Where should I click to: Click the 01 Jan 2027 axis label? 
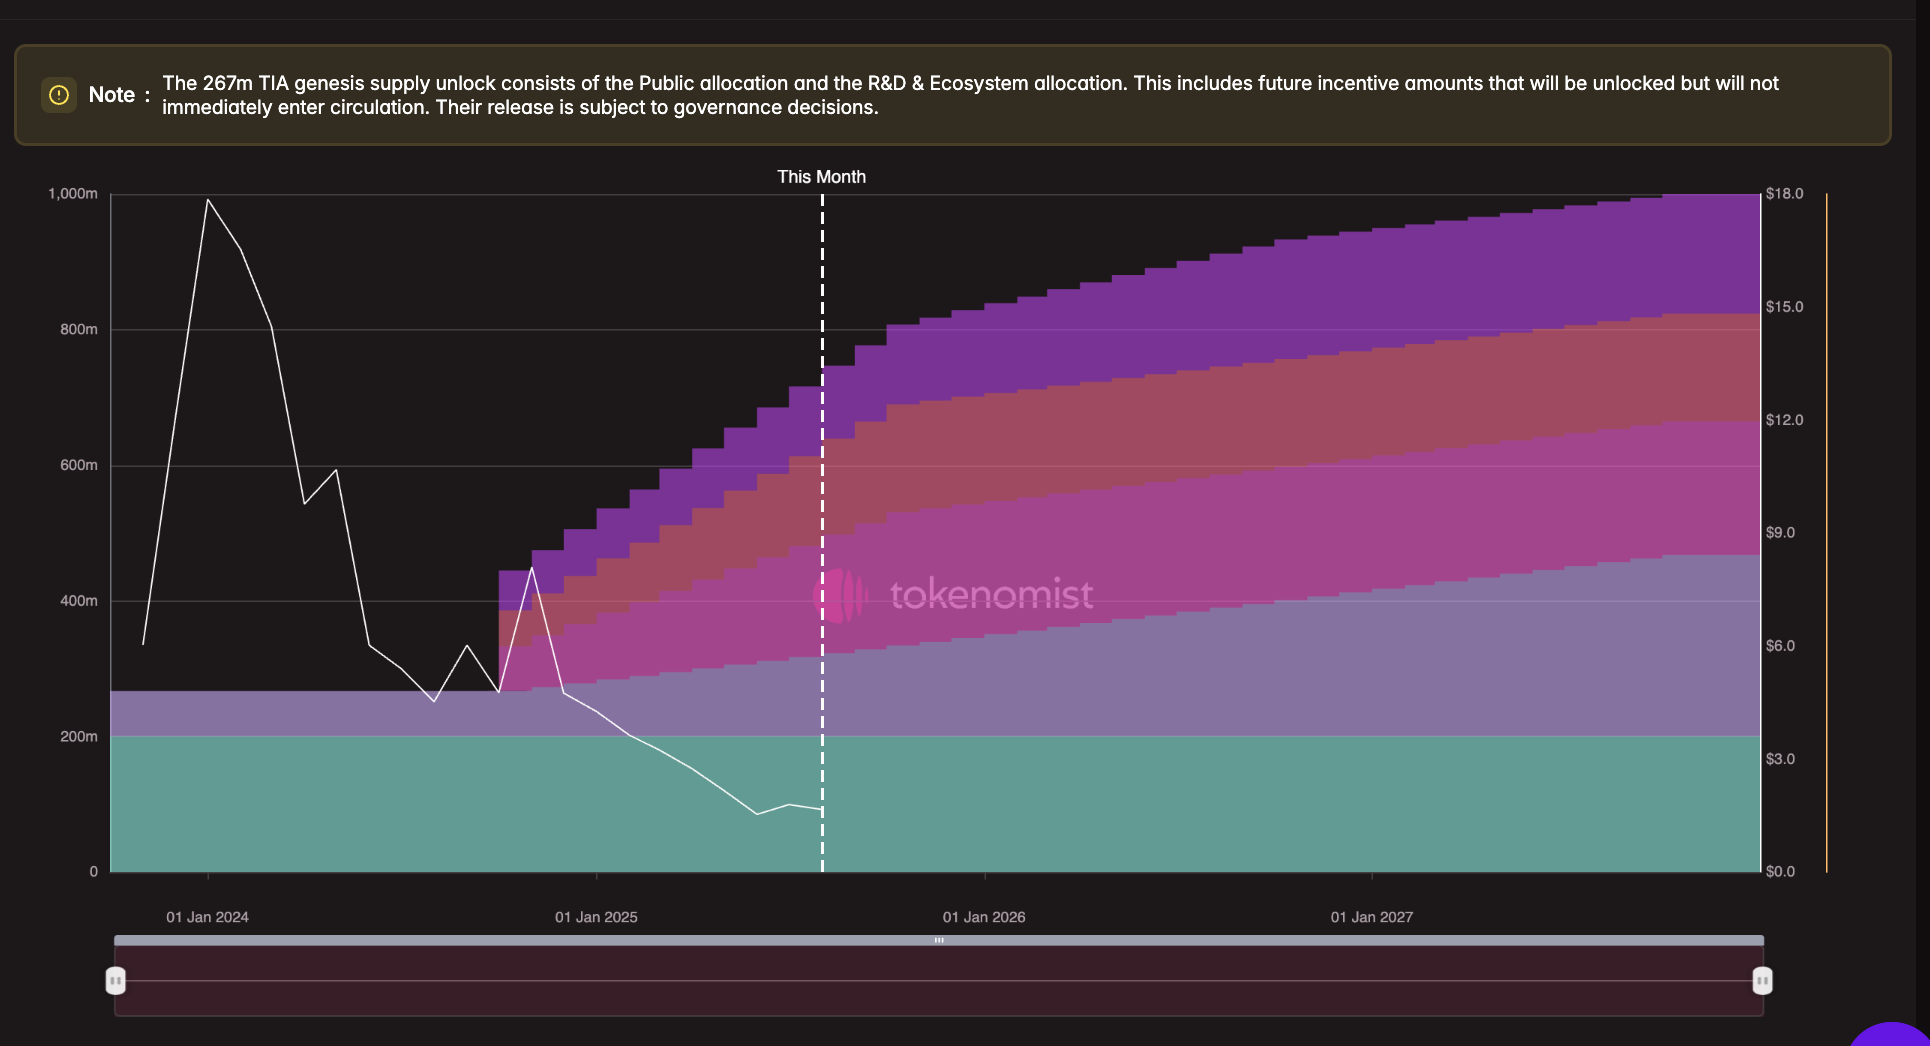[x=1372, y=917]
